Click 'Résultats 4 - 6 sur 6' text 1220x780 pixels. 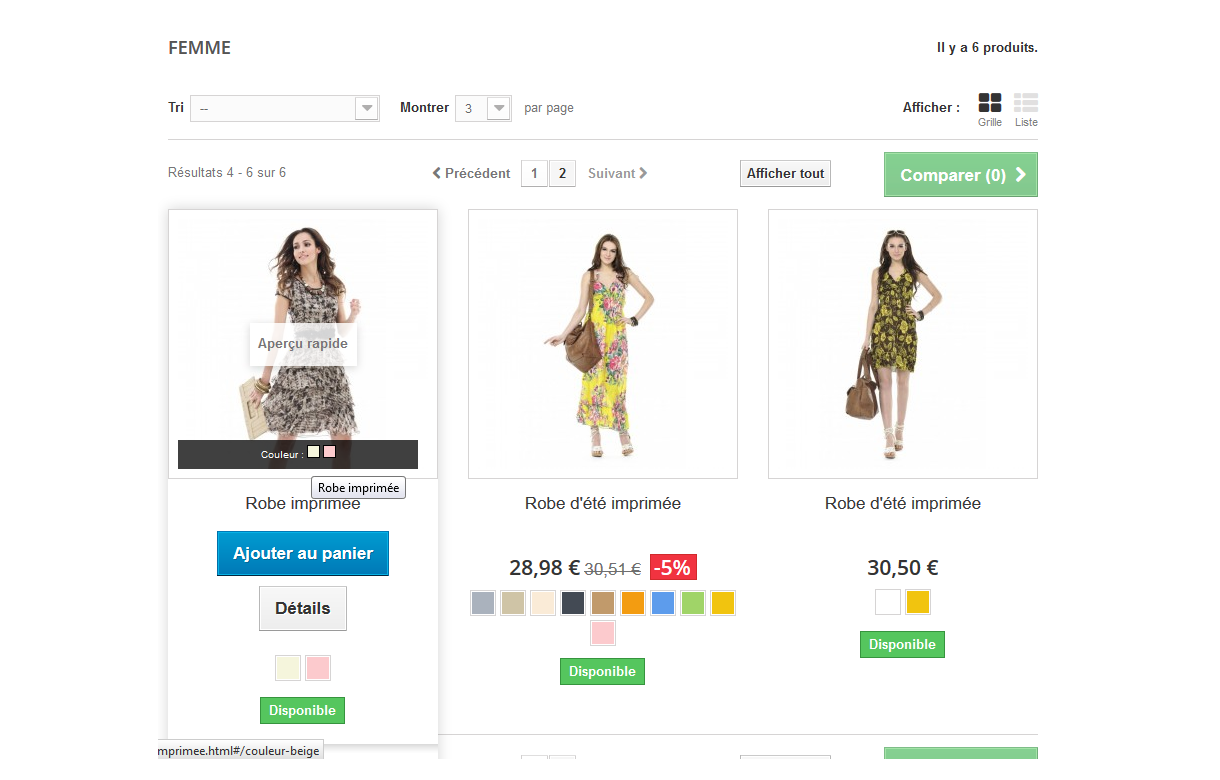tap(227, 173)
